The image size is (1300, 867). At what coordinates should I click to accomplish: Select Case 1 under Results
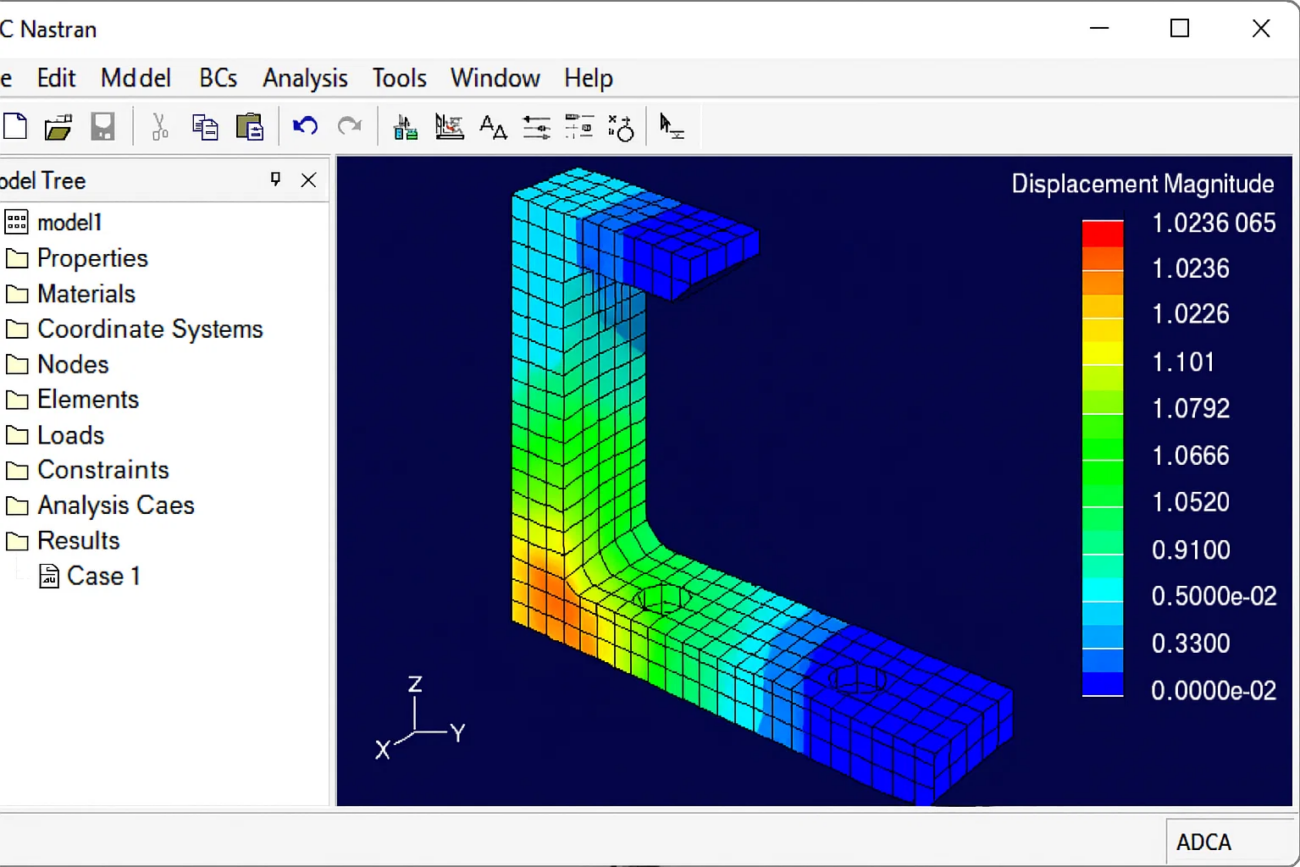coord(103,576)
